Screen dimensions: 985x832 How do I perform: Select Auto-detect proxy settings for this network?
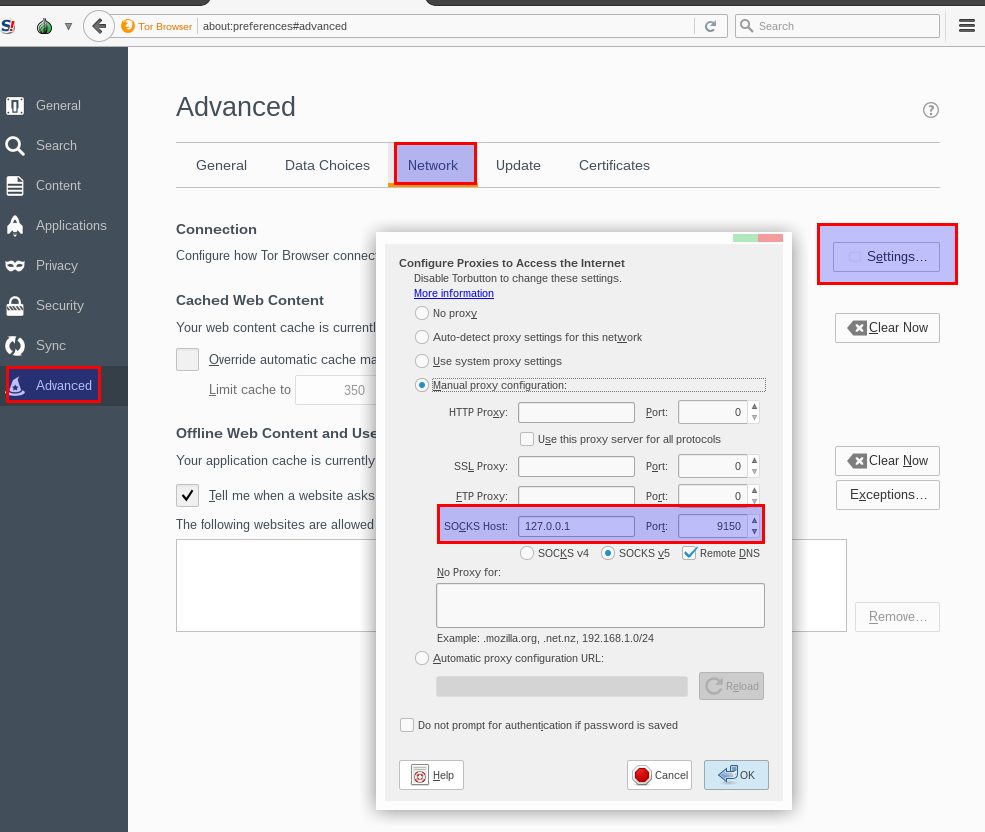tap(422, 337)
